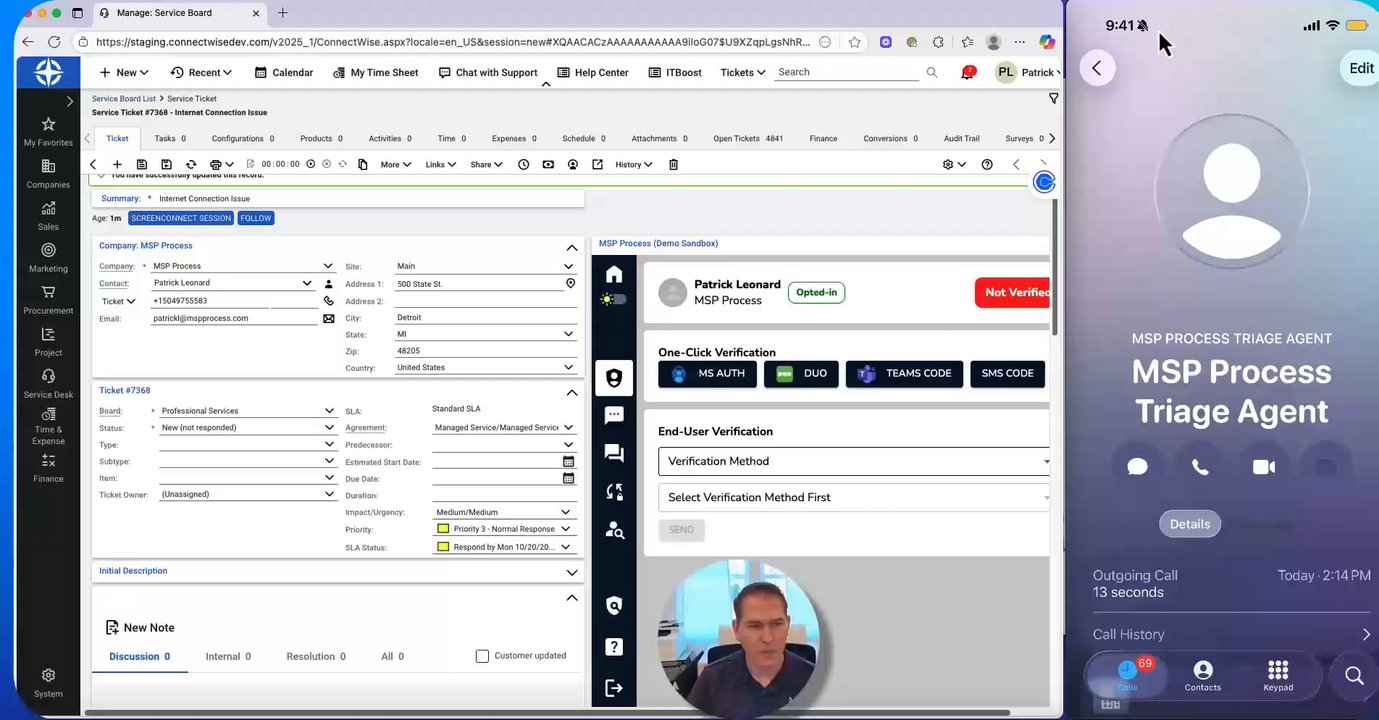Click the user search icon in MSP sidebar
Image resolution: width=1379 pixels, height=720 pixels.
tap(614, 530)
